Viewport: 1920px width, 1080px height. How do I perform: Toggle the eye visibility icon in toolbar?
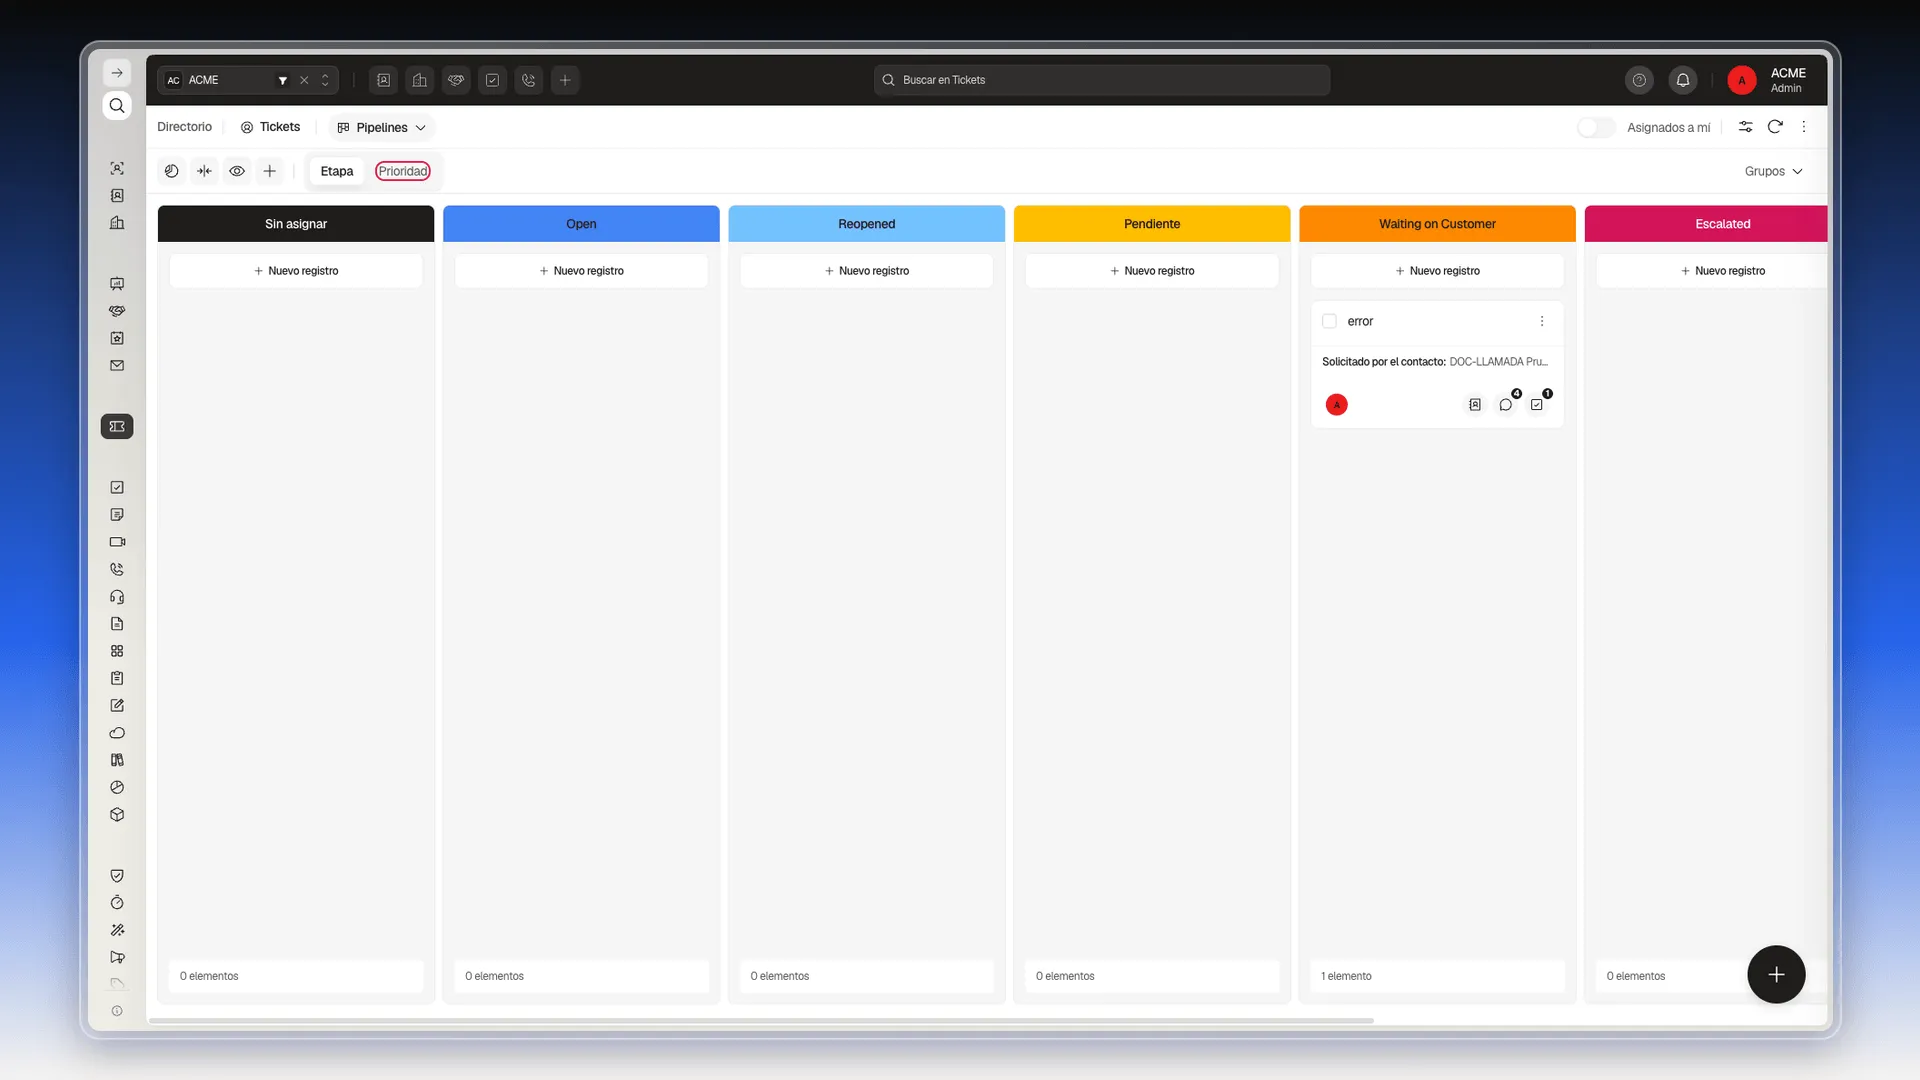237,171
